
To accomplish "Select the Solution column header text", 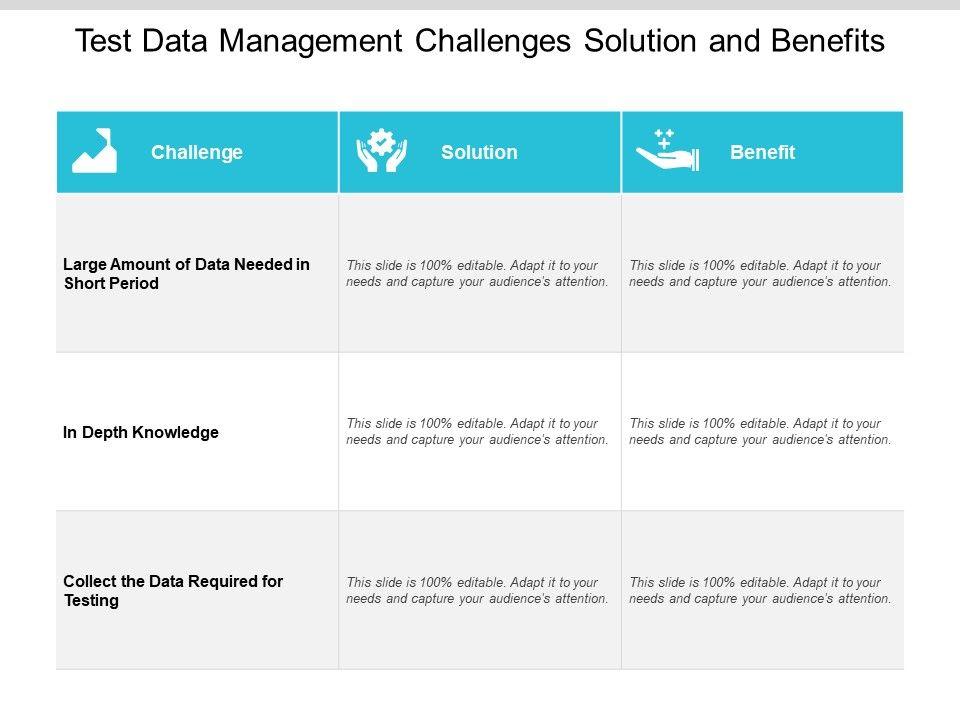I will [479, 153].
